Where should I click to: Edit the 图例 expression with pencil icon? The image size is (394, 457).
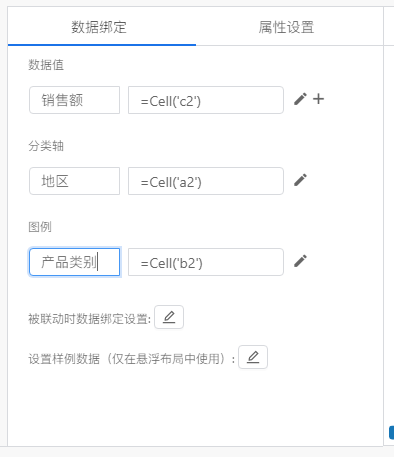tap(300, 261)
